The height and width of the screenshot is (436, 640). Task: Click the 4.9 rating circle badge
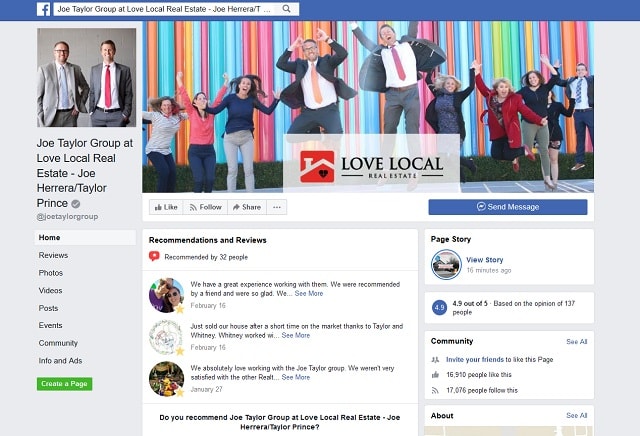tap(439, 307)
